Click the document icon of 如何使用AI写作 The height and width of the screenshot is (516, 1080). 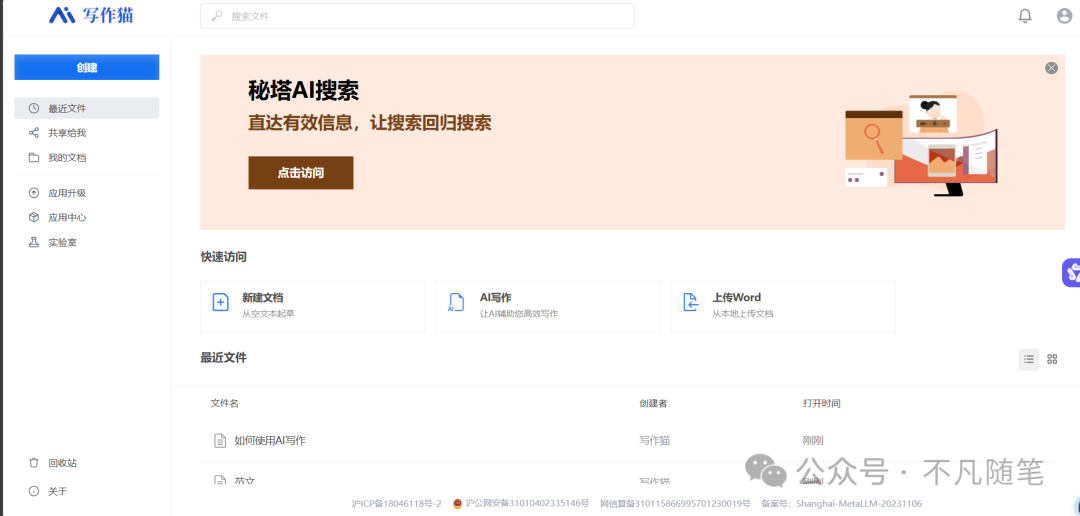[x=220, y=440]
